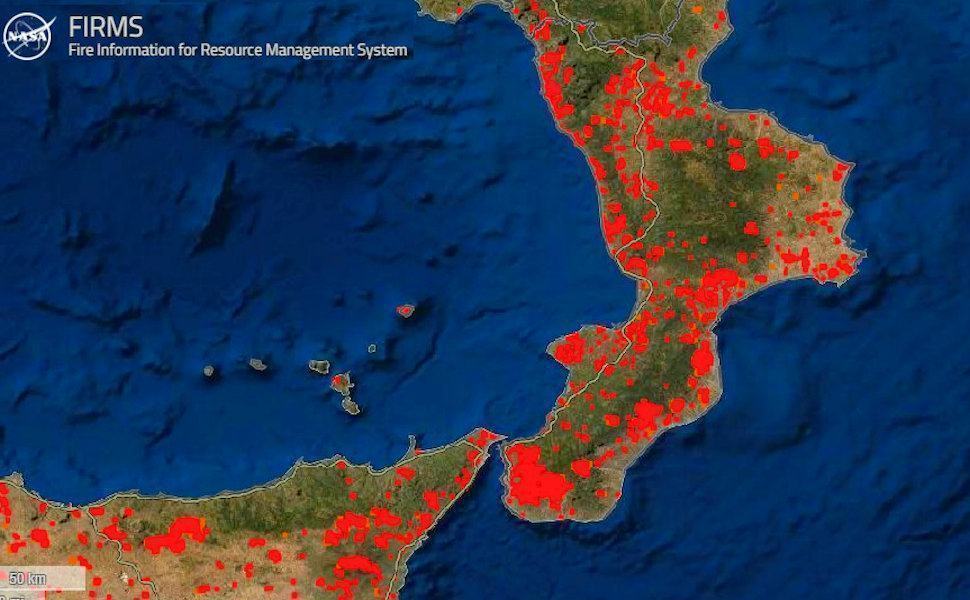Select the fire marker at Sicily's northeastern tip

484,437
